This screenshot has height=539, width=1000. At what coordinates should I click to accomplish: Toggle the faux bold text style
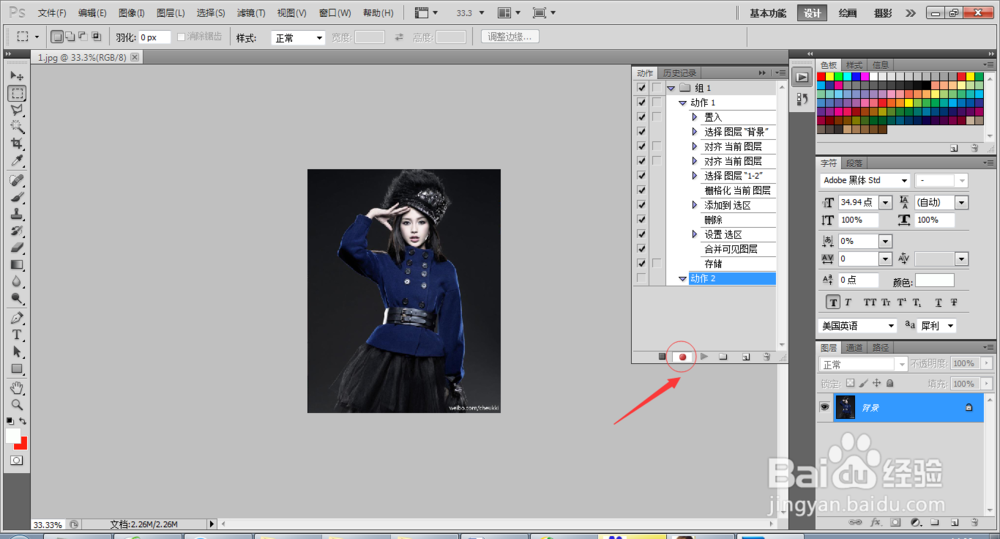pyautogui.click(x=833, y=302)
